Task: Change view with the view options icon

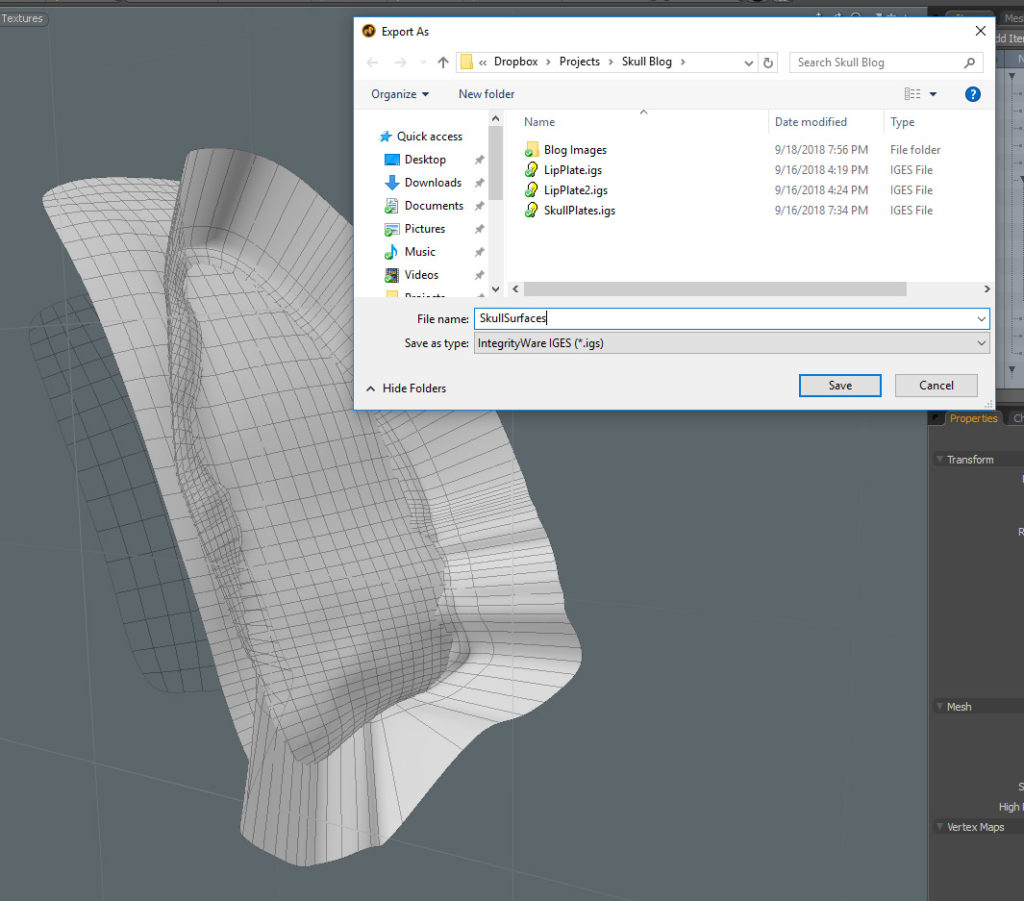Action: (x=913, y=94)
